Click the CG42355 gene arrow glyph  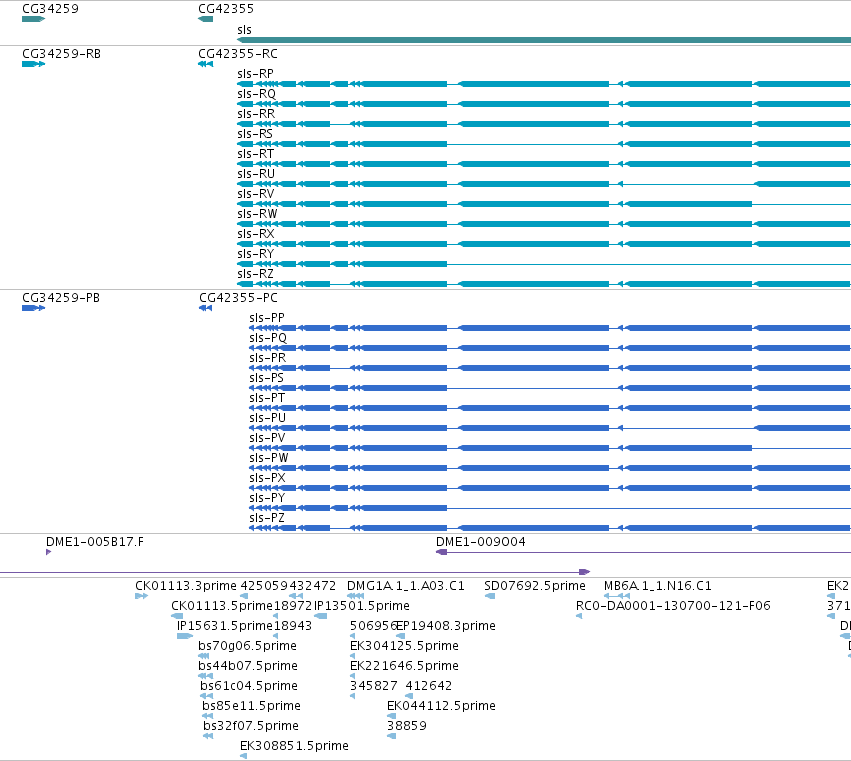point(206,20)
